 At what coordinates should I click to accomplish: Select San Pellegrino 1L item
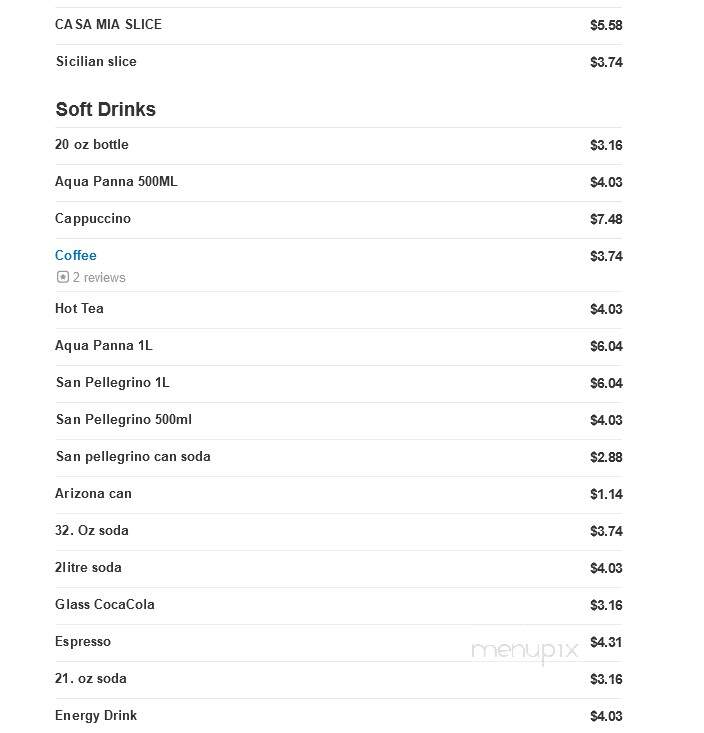point(113,382)
